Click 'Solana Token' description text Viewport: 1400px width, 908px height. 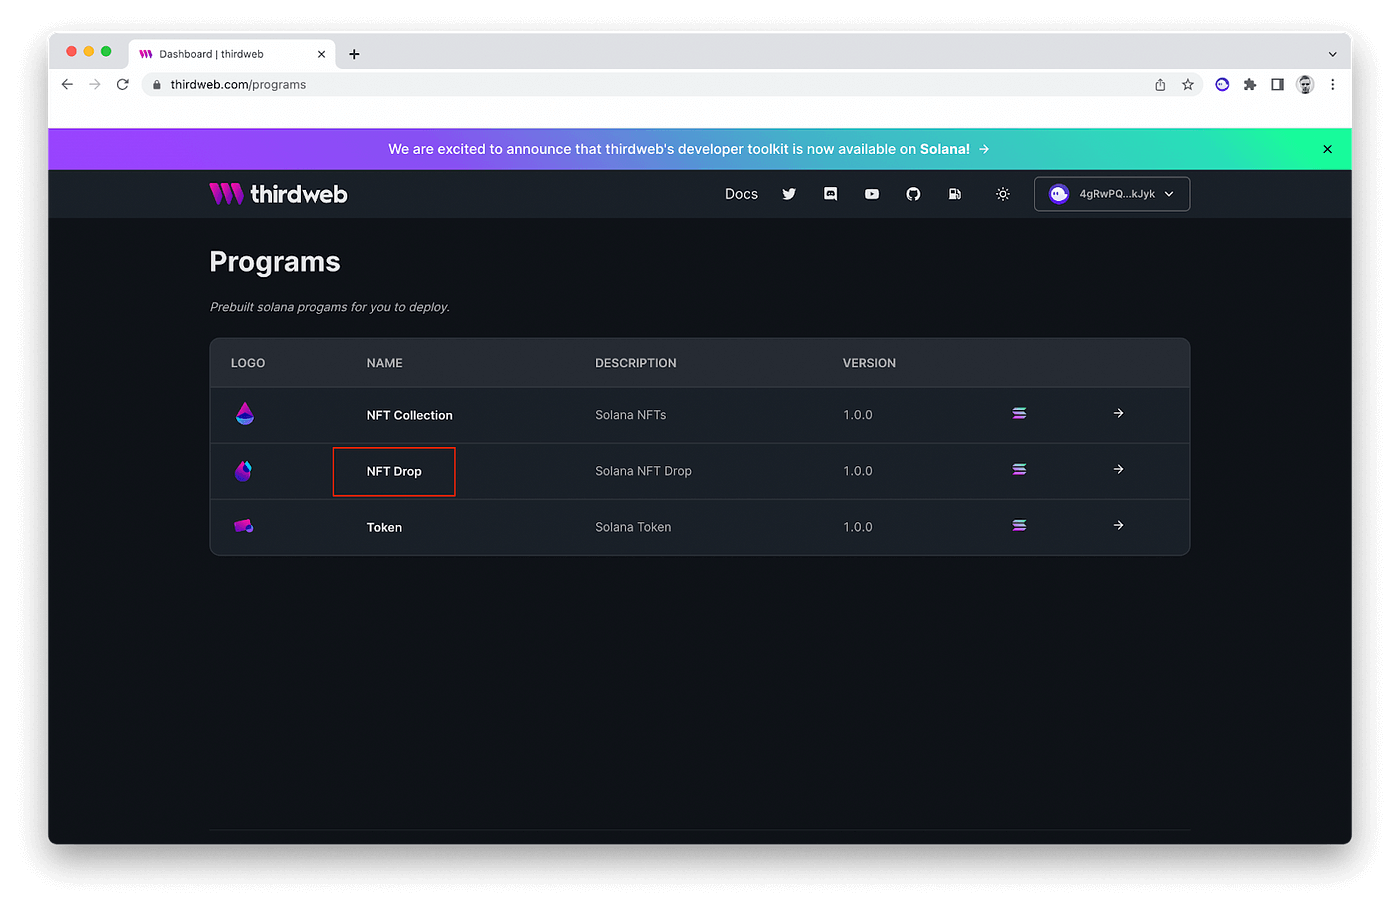point(633,527)
